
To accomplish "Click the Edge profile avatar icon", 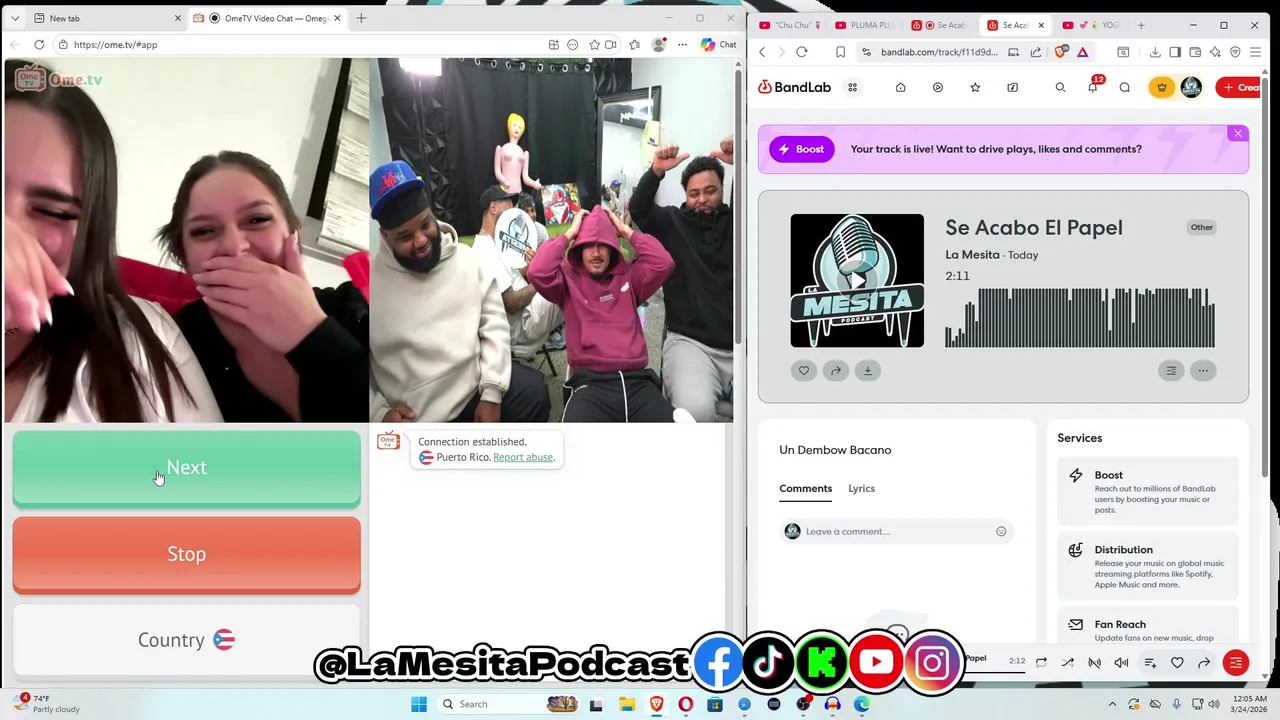I will (x=658, y=44).
